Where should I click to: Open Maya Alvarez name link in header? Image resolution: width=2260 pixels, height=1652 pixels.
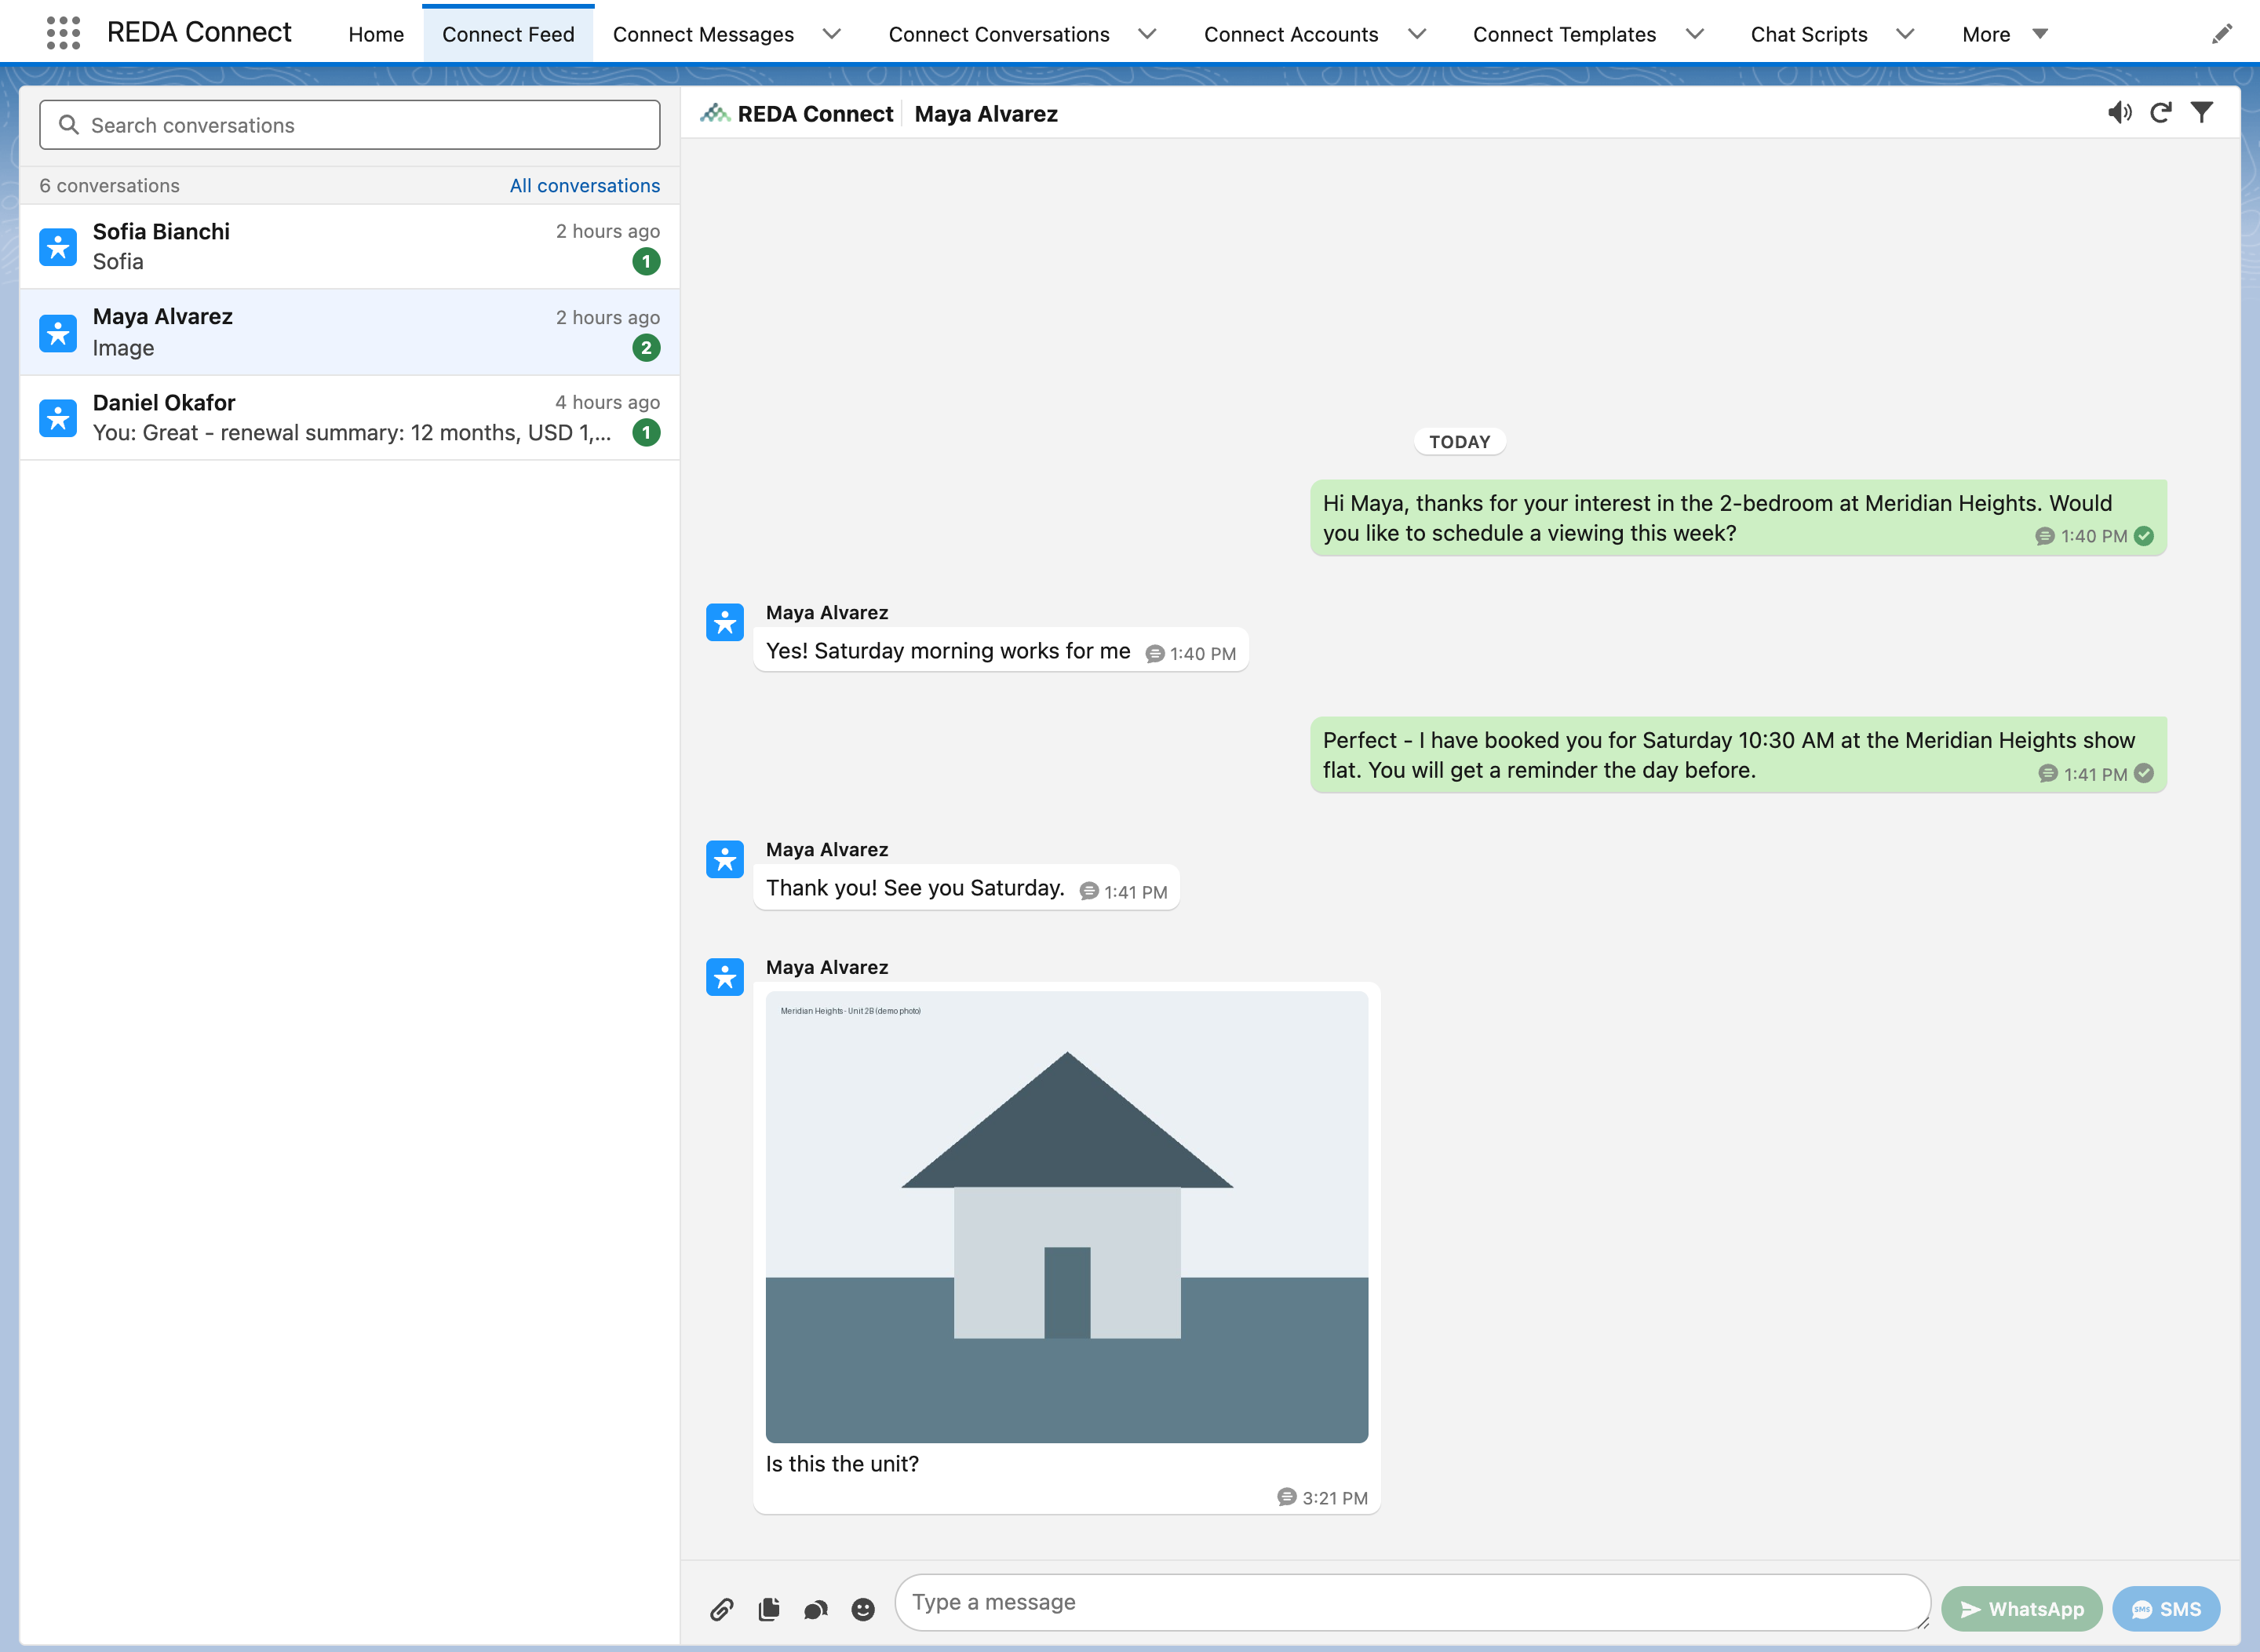pyautogui.click(x=986, y=114)
